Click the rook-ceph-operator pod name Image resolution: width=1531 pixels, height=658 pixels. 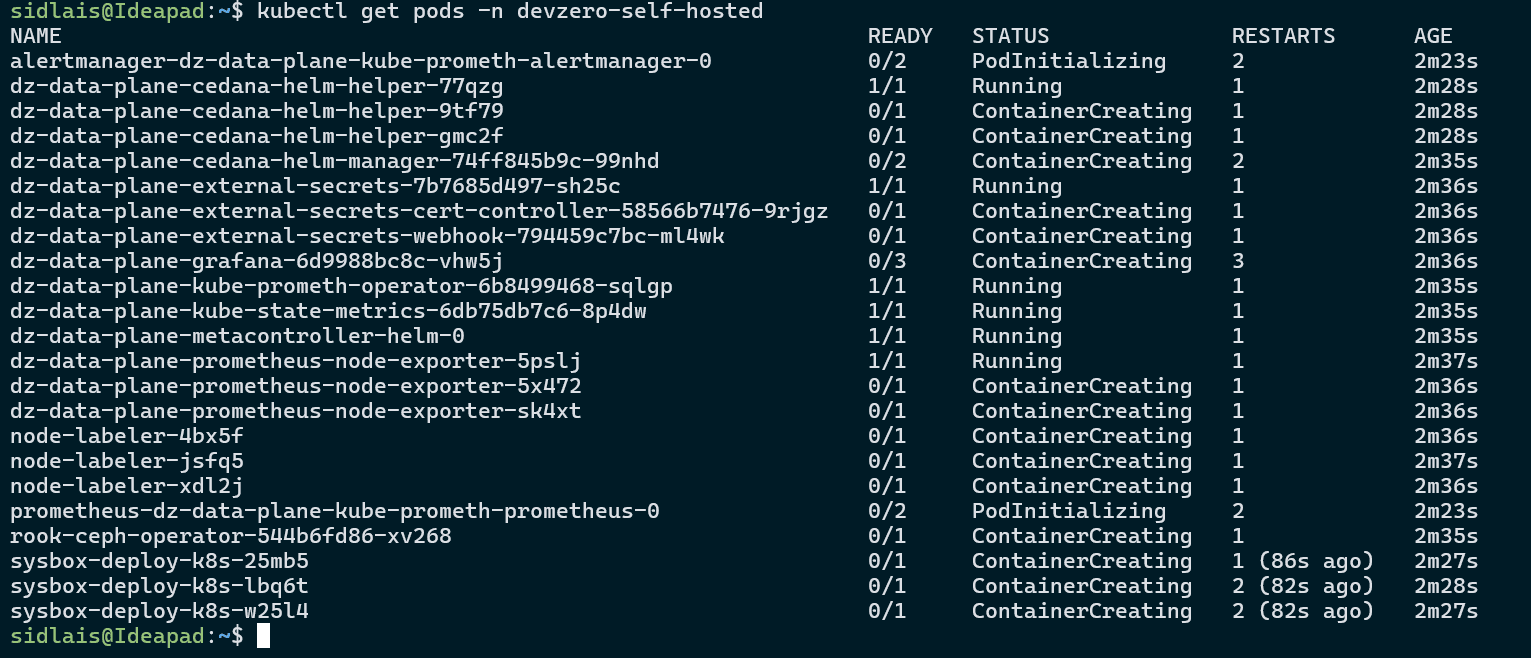230,536
